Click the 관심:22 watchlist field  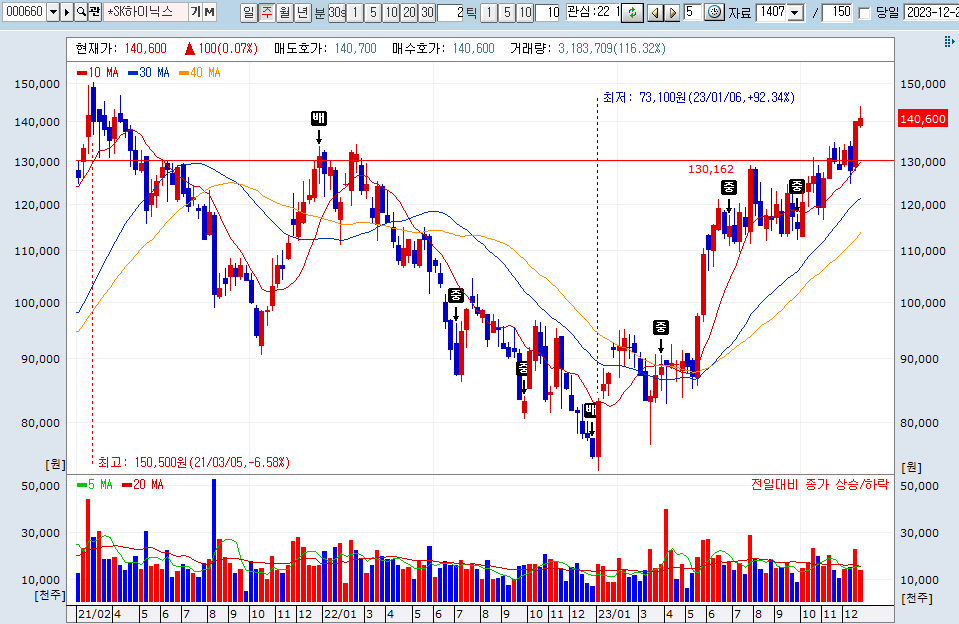pos(593,12)
